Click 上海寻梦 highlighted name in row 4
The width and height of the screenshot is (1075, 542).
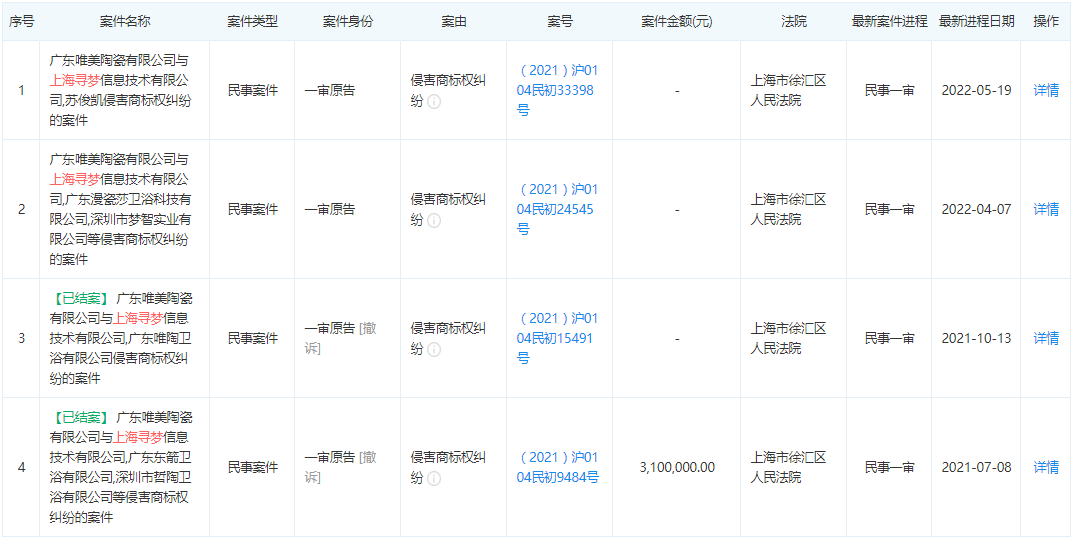(138, 437)
